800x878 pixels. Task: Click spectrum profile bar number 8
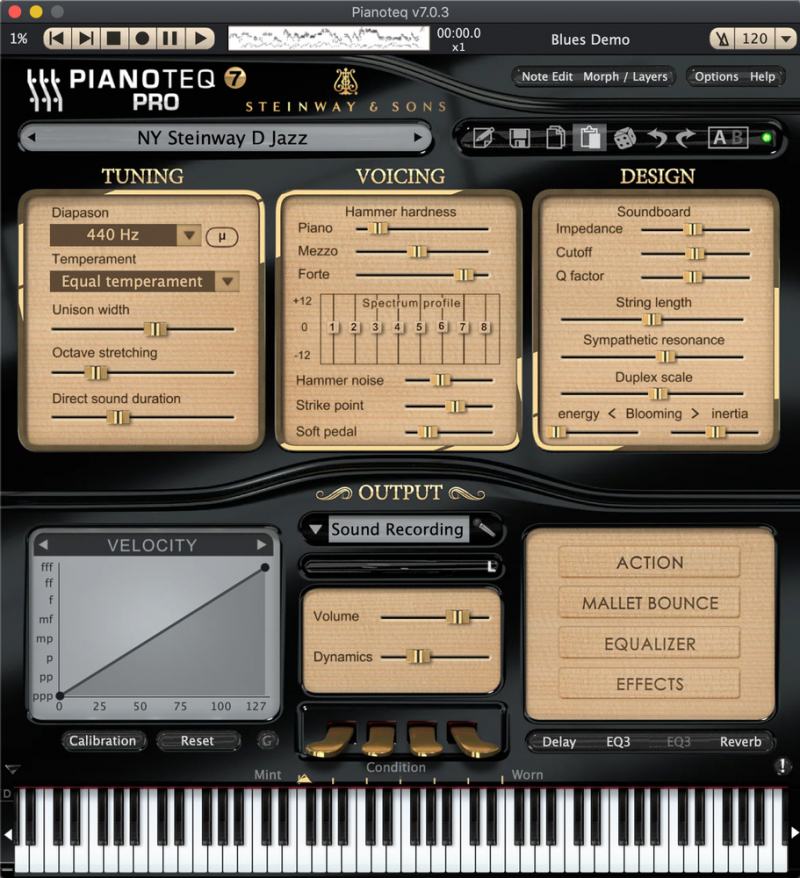tap(484, 327)
